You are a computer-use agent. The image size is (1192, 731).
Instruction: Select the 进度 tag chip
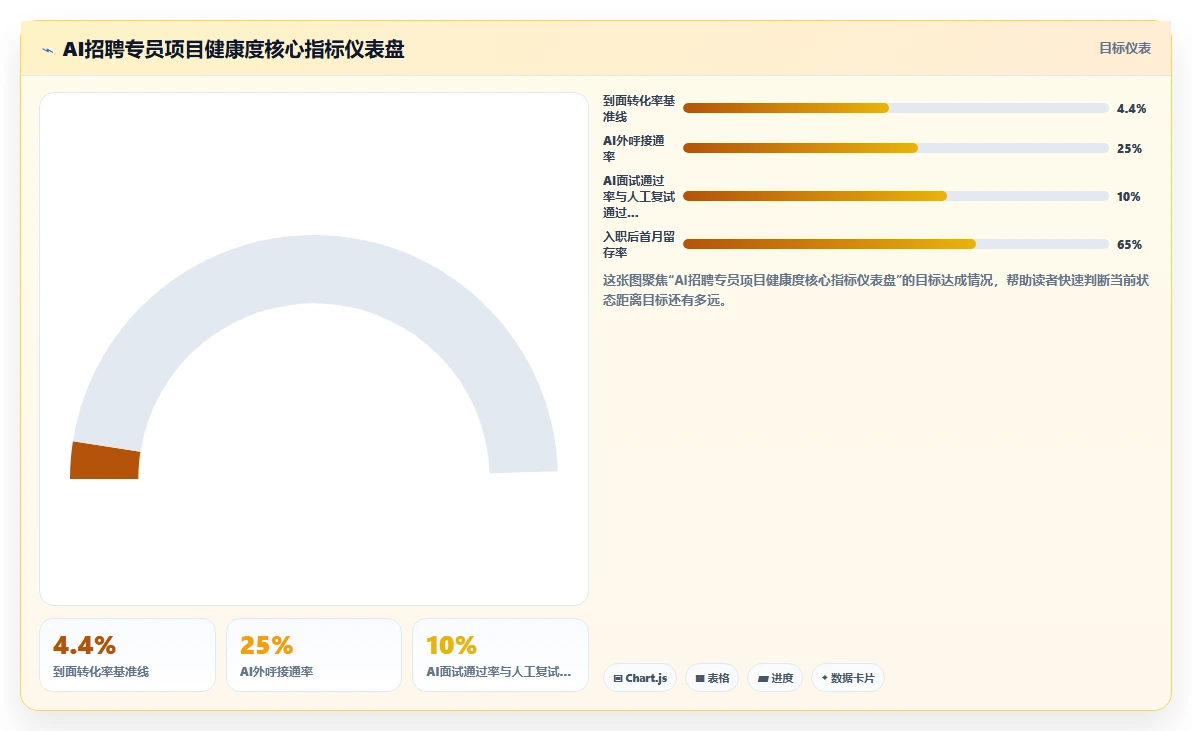tap(775, 678)
